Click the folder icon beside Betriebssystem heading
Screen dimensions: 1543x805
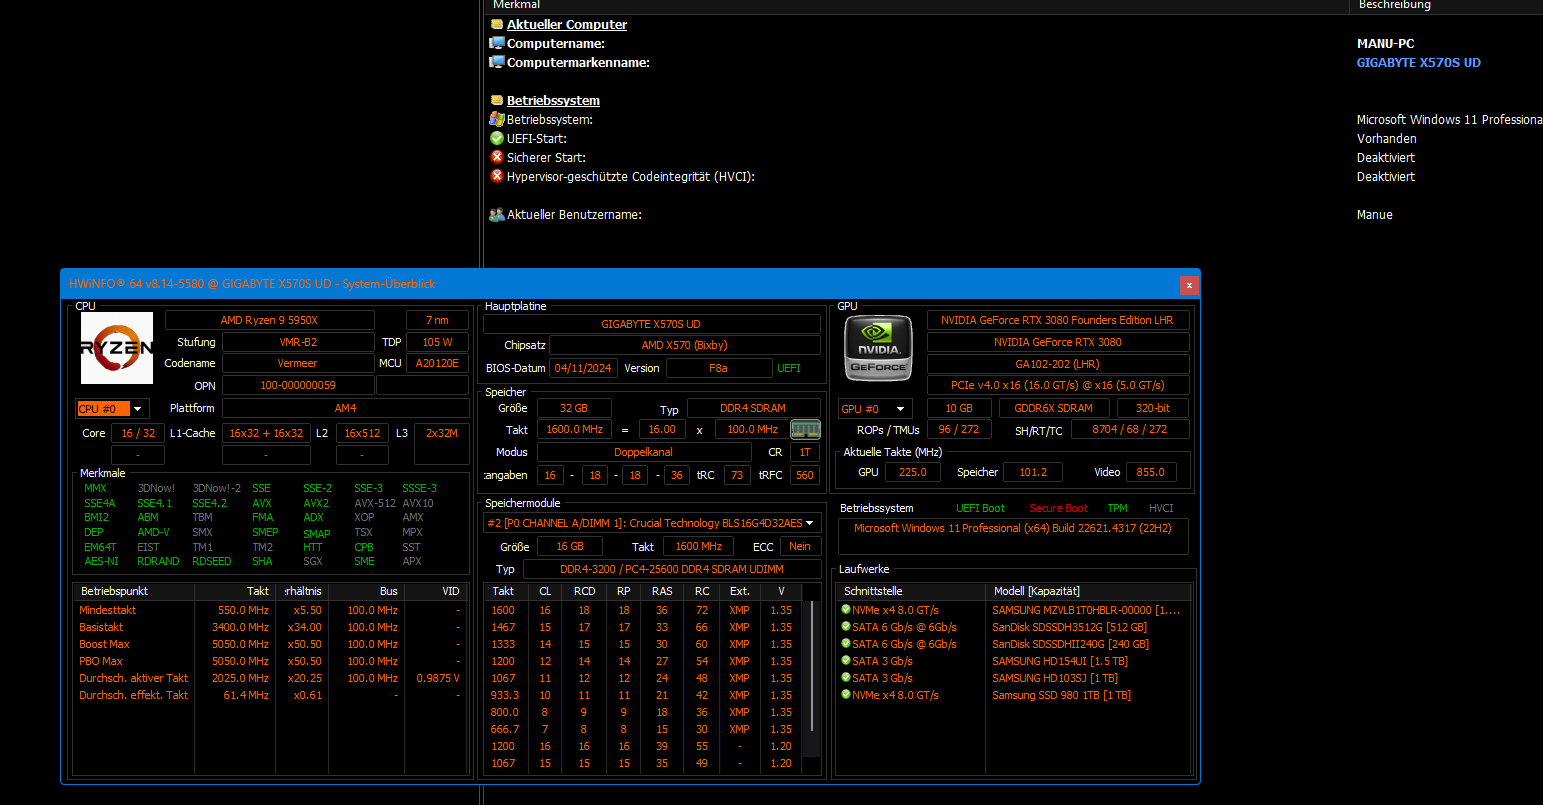click(497, 100)
